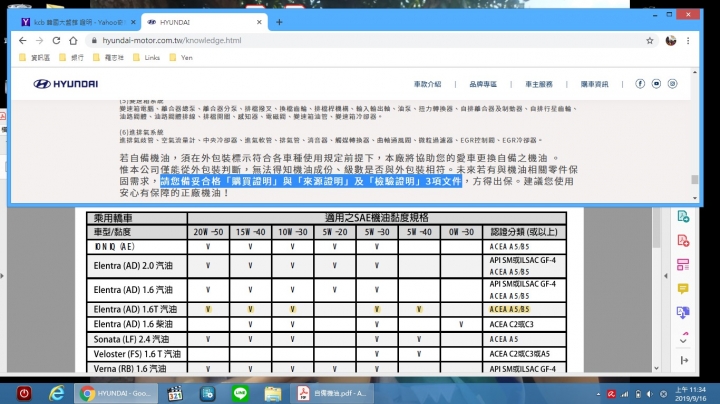Image resolution: width=720 pixels, height=404 pixels.
Task: Open the Links bookmark folder
Action: [146, 57]
